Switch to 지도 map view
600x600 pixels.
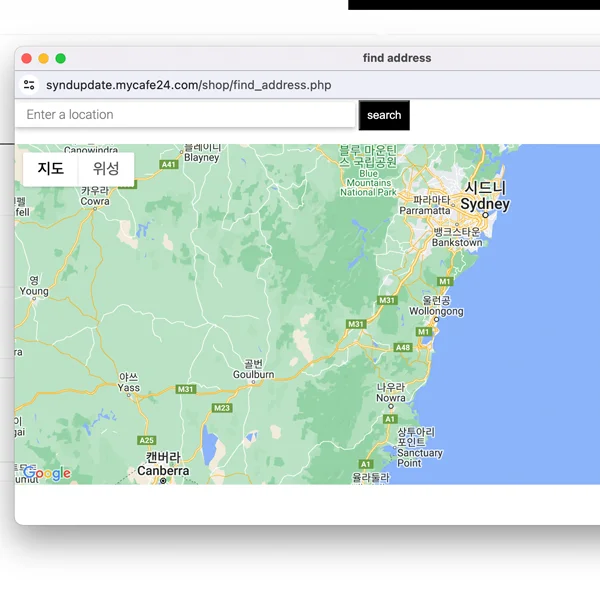(x=51, y=169)
